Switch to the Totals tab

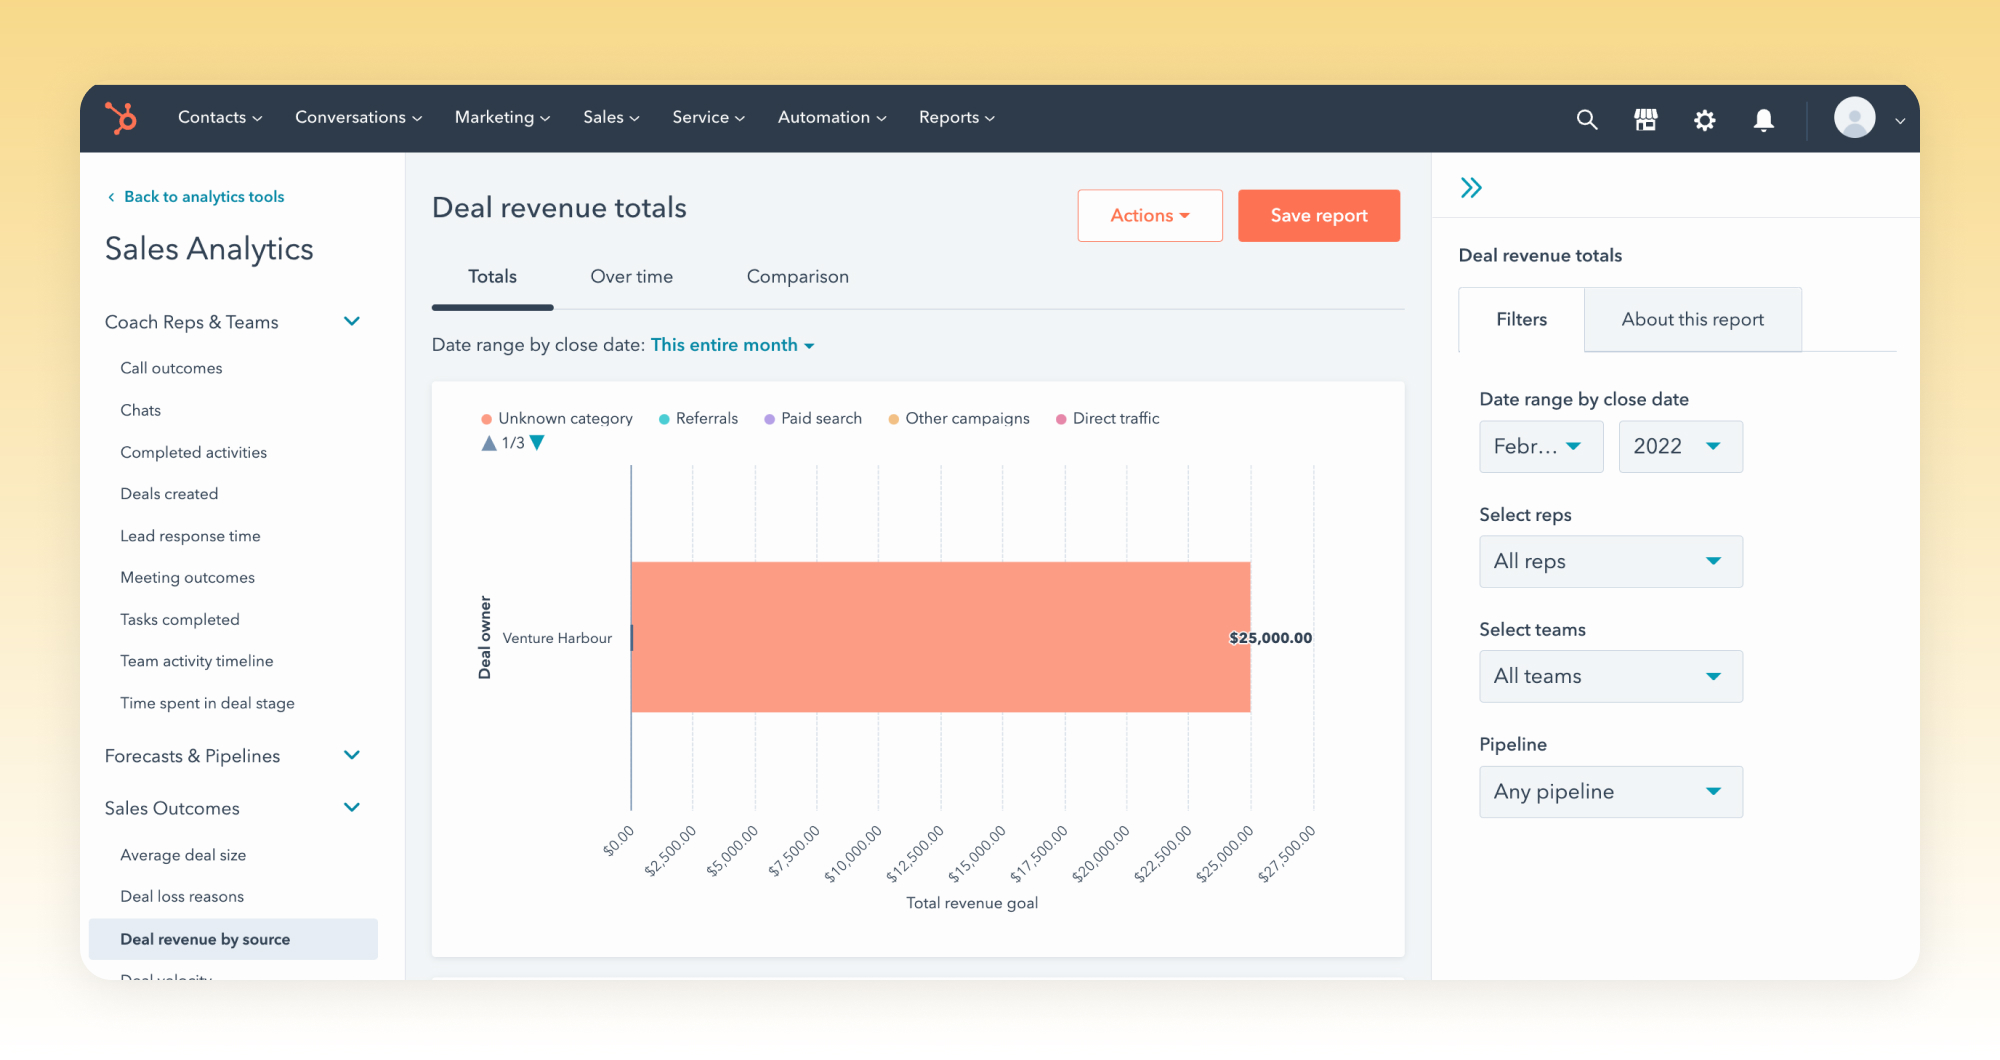(x=492, y=277)
